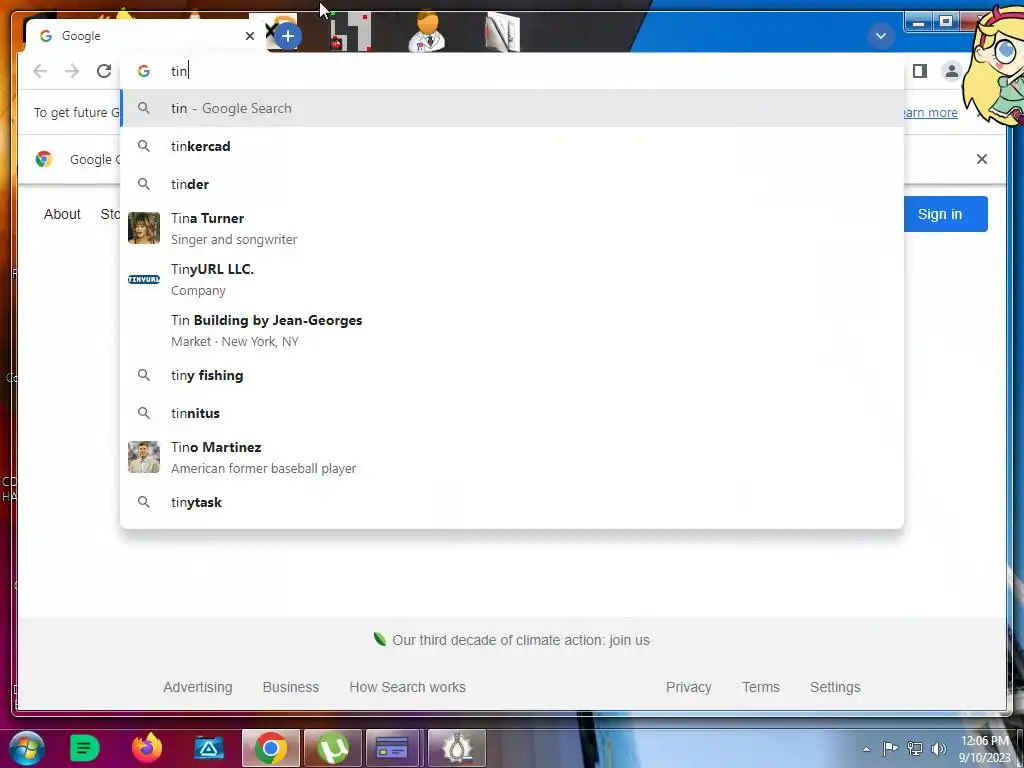Open the blue triangle app in taskbar

[x=209, y=748]
